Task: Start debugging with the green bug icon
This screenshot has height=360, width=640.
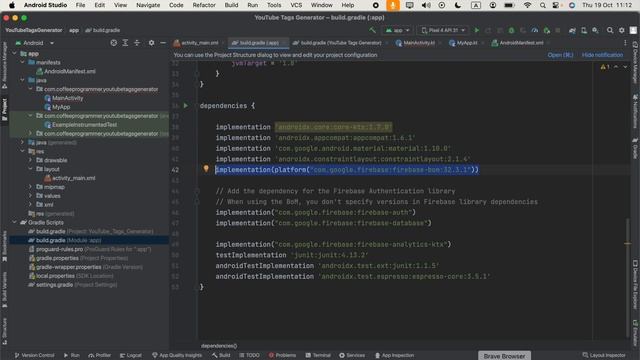Action: click(x=511, y=30)
